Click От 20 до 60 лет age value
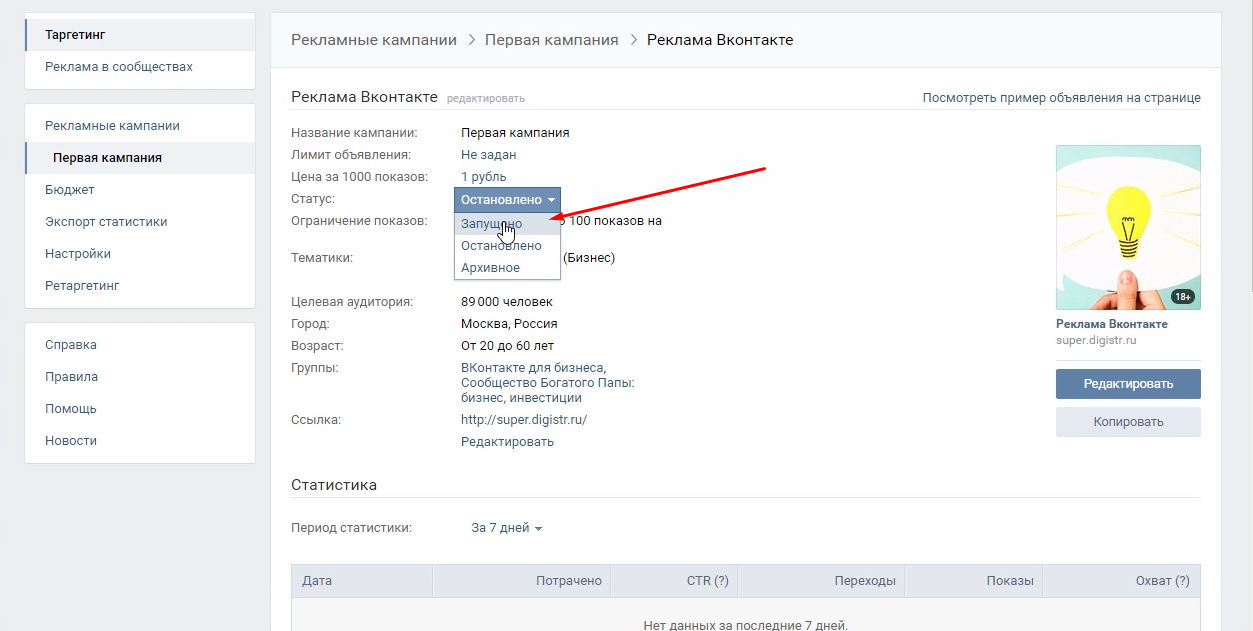The height and width of the screenshot is (631, 1253). (x=507, y=346)
